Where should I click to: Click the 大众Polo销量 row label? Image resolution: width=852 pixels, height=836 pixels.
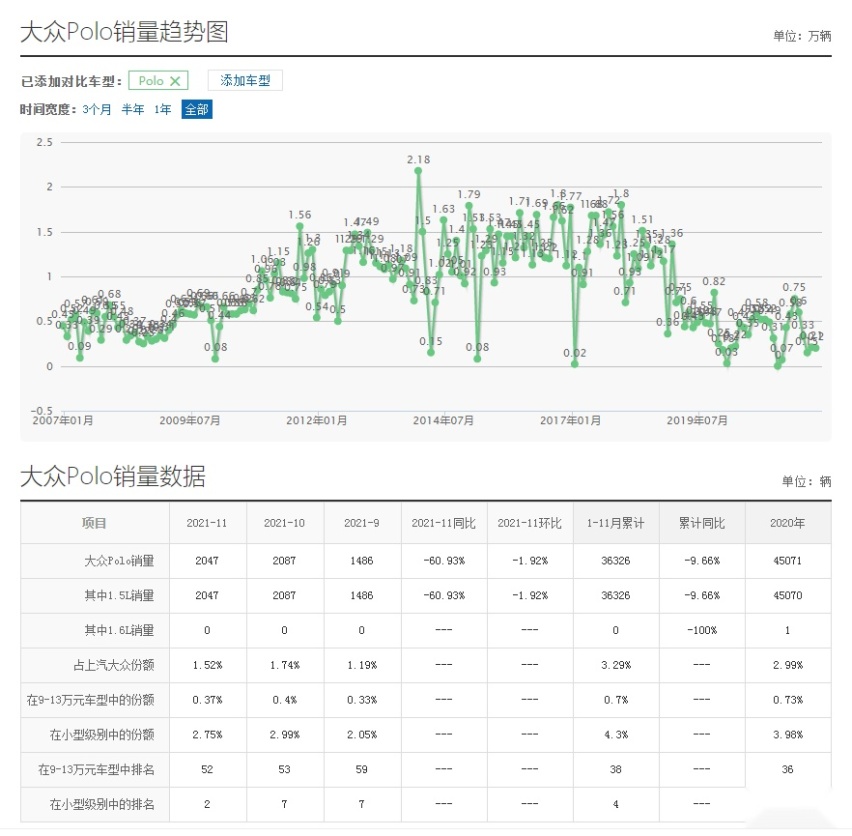click(119, 561)
